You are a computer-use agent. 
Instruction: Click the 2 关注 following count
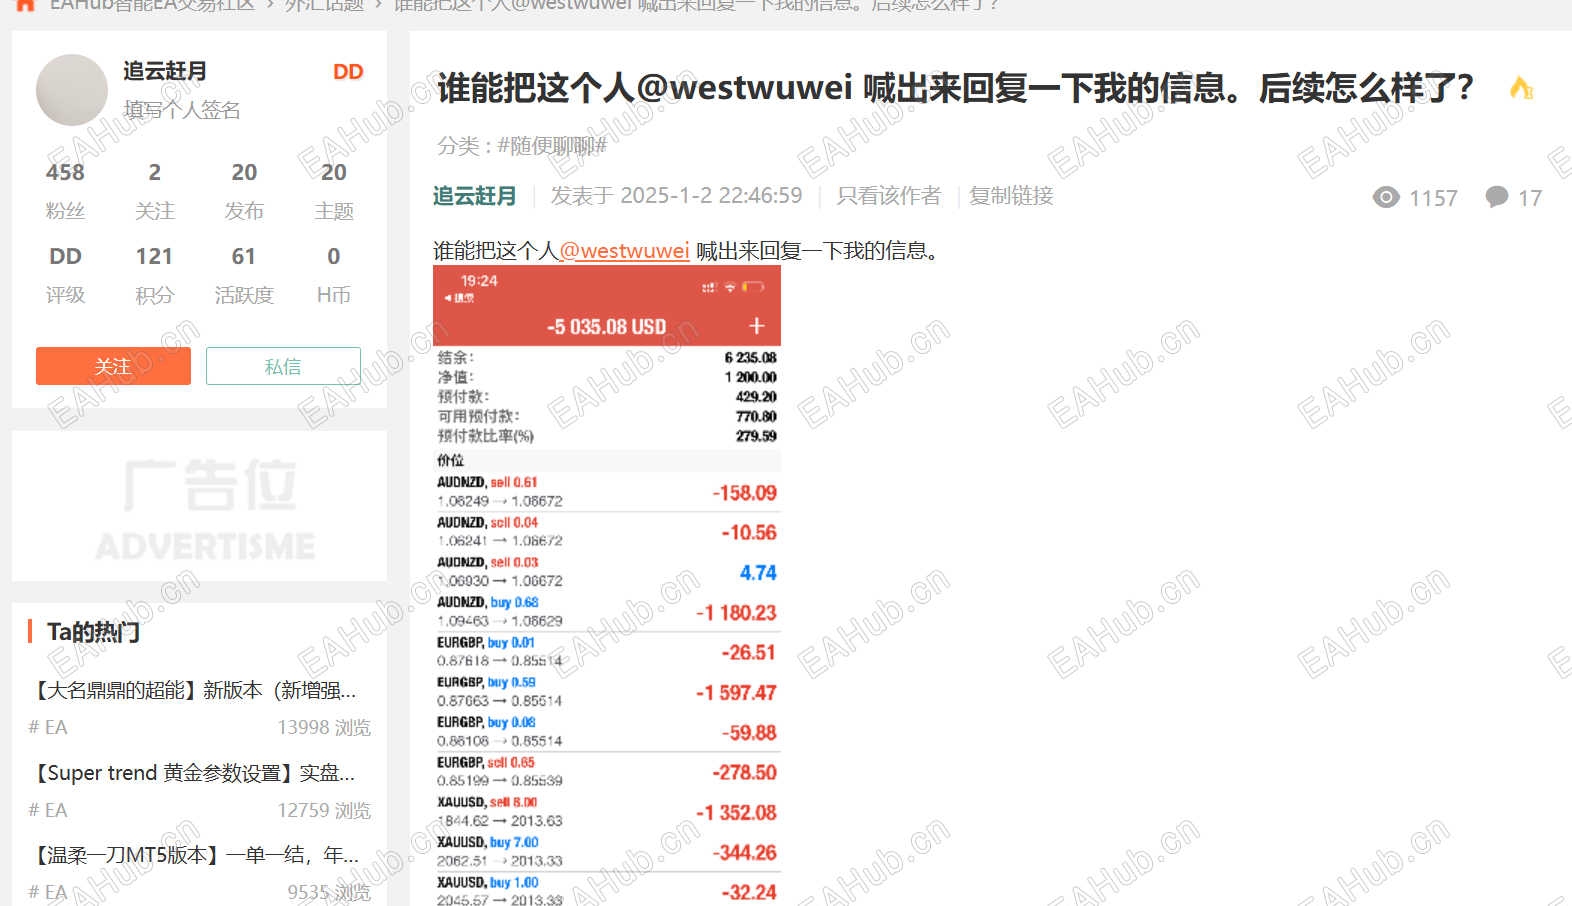[155, 190]
